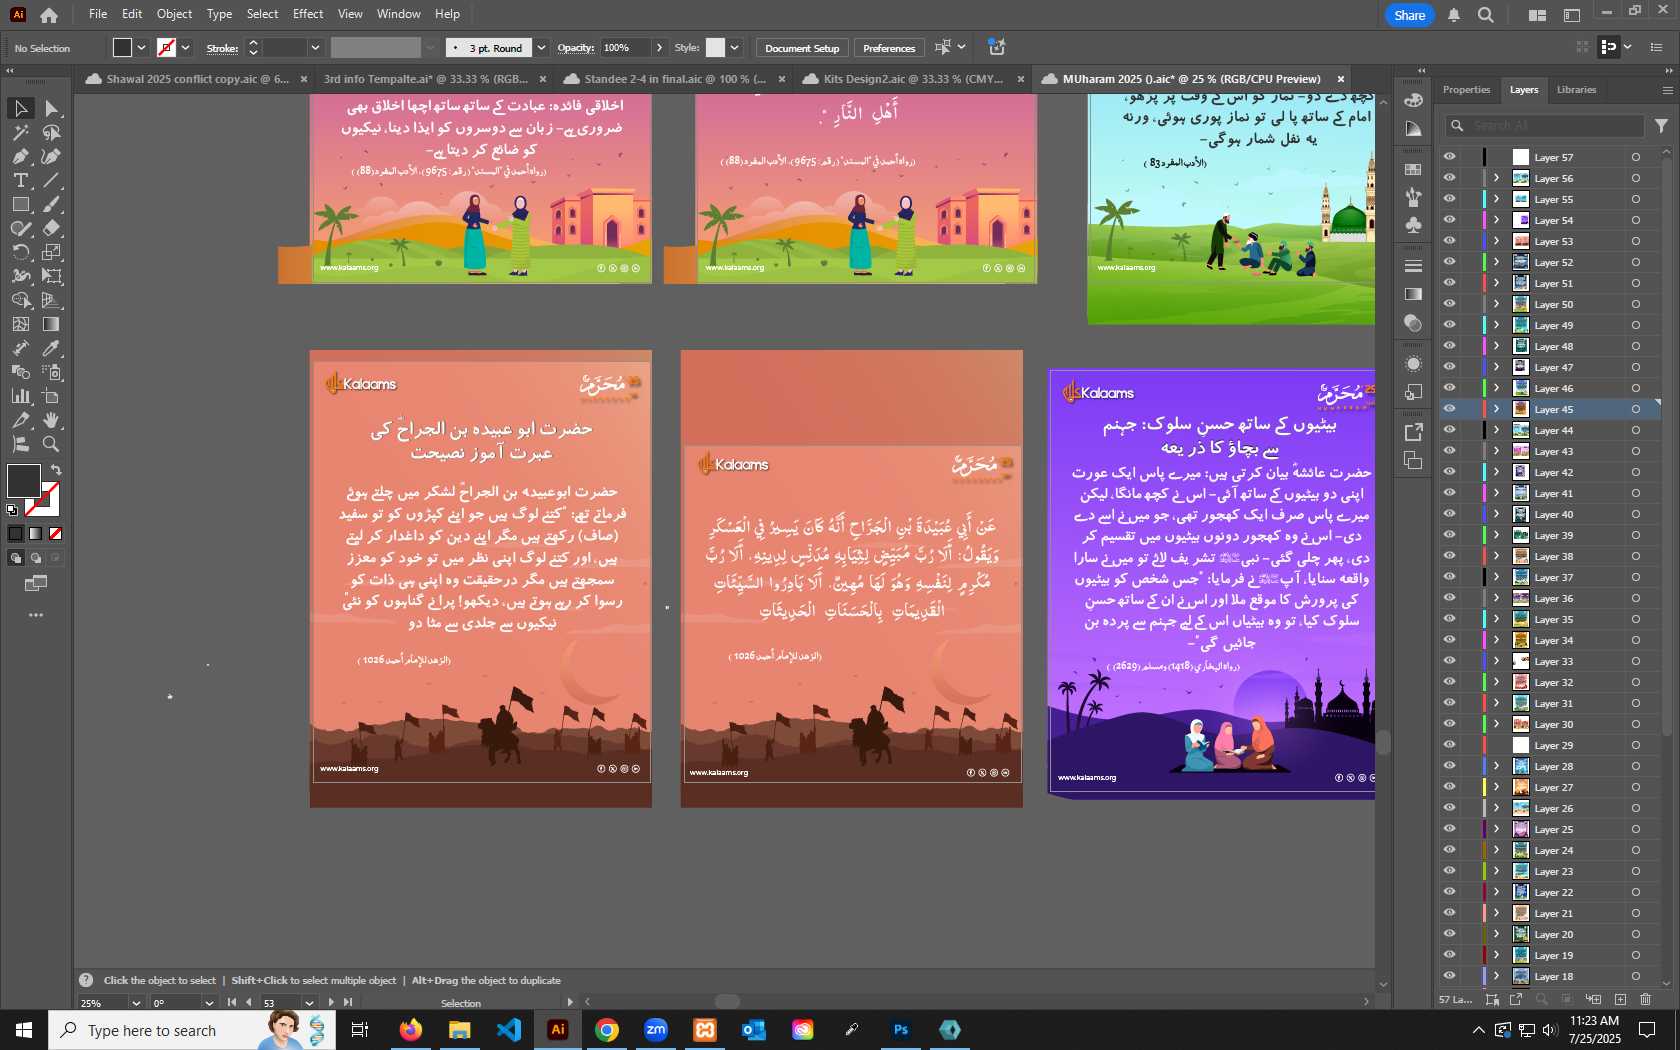Expand Layer 56 contents
Image resolution: width=1680 pixels, height=1050 pixels.
[1496, 178]
